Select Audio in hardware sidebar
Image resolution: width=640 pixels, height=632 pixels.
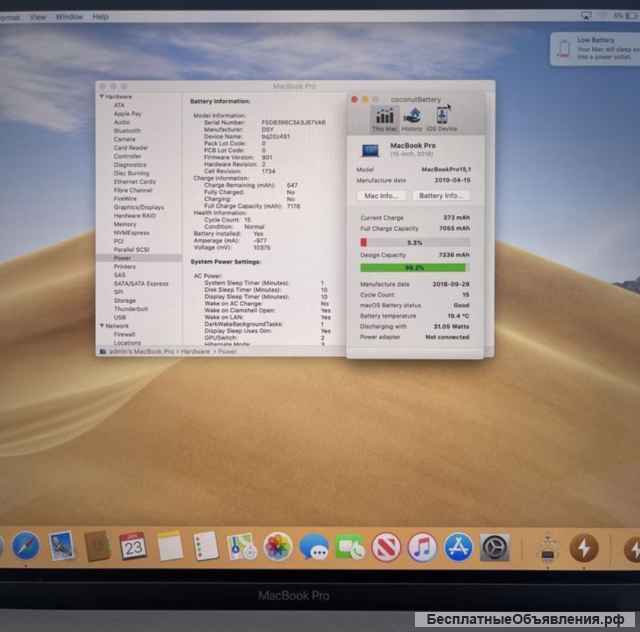pos(122,122)
